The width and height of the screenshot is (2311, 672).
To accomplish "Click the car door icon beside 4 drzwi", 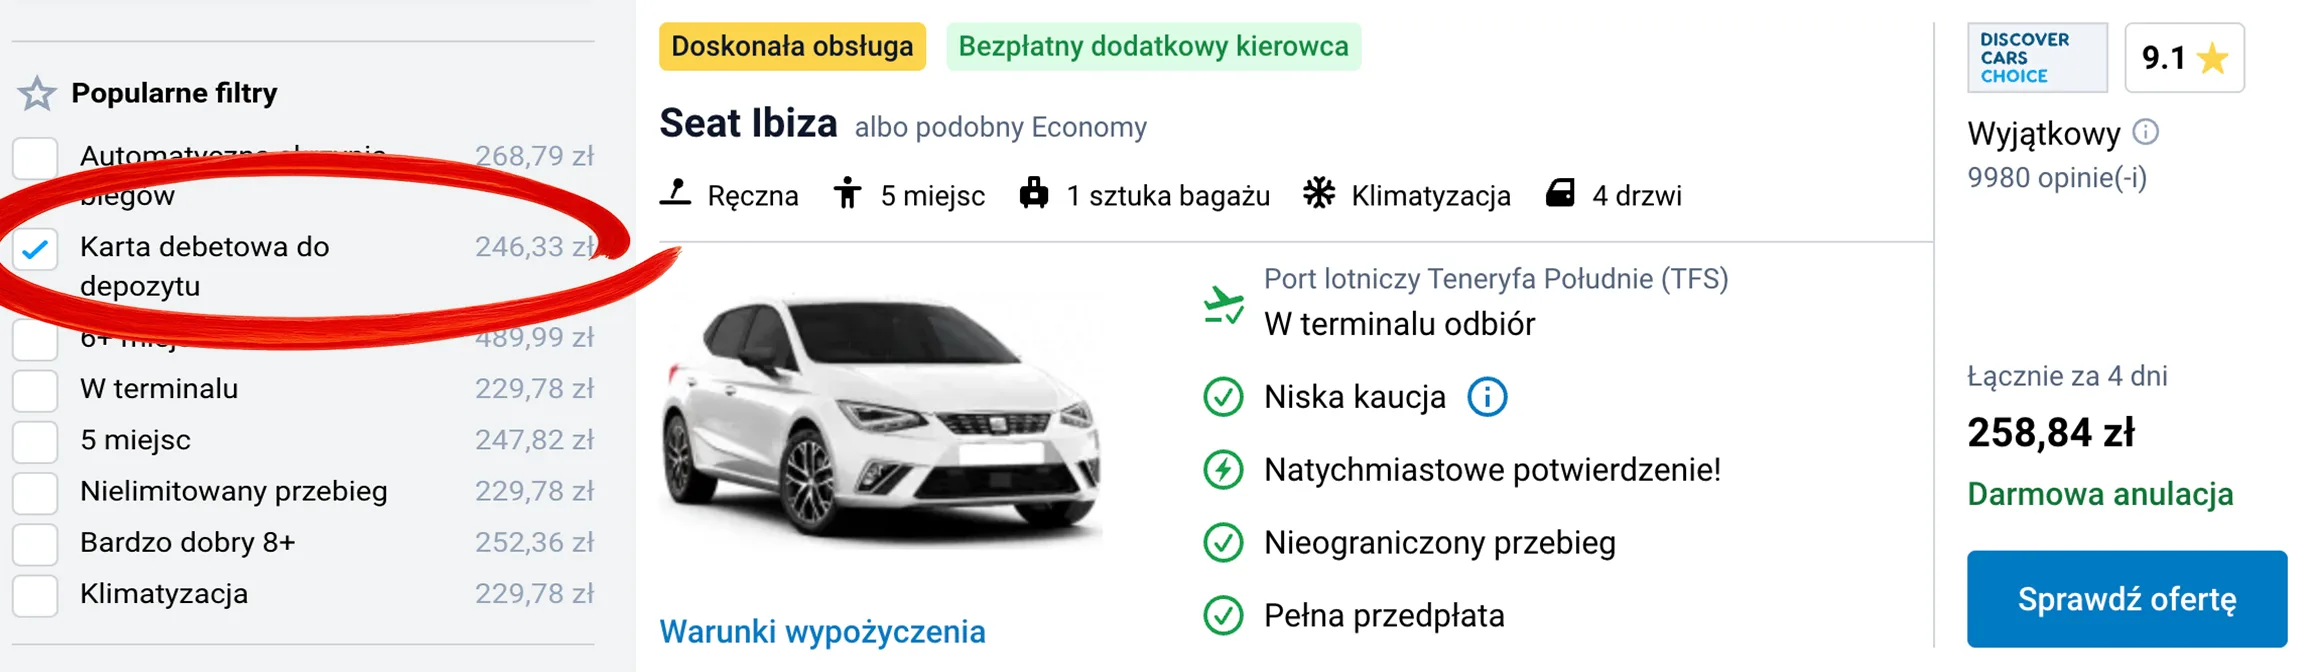I will click(1560, 193).
